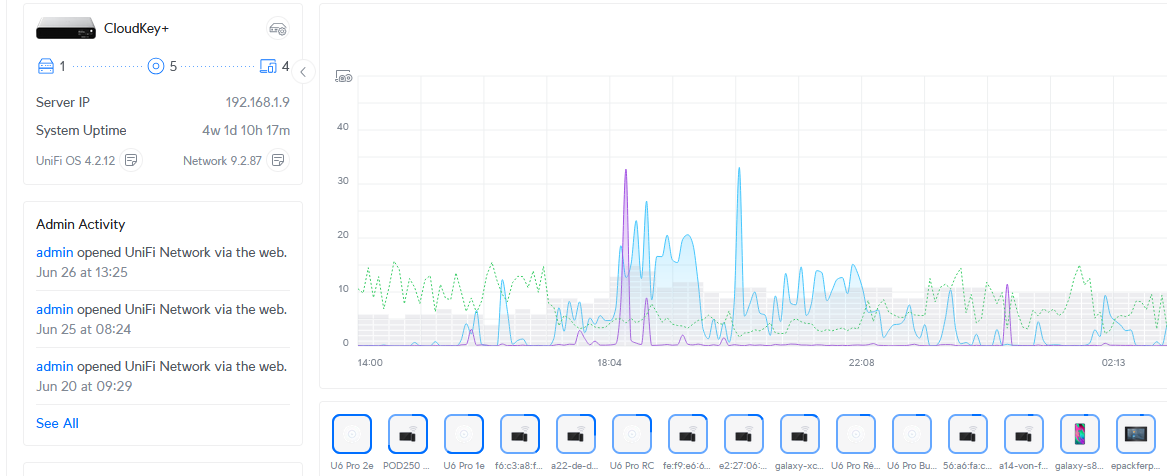Select the U6 Pro 2e device tile
The image size is (1167, 476).
352,434
